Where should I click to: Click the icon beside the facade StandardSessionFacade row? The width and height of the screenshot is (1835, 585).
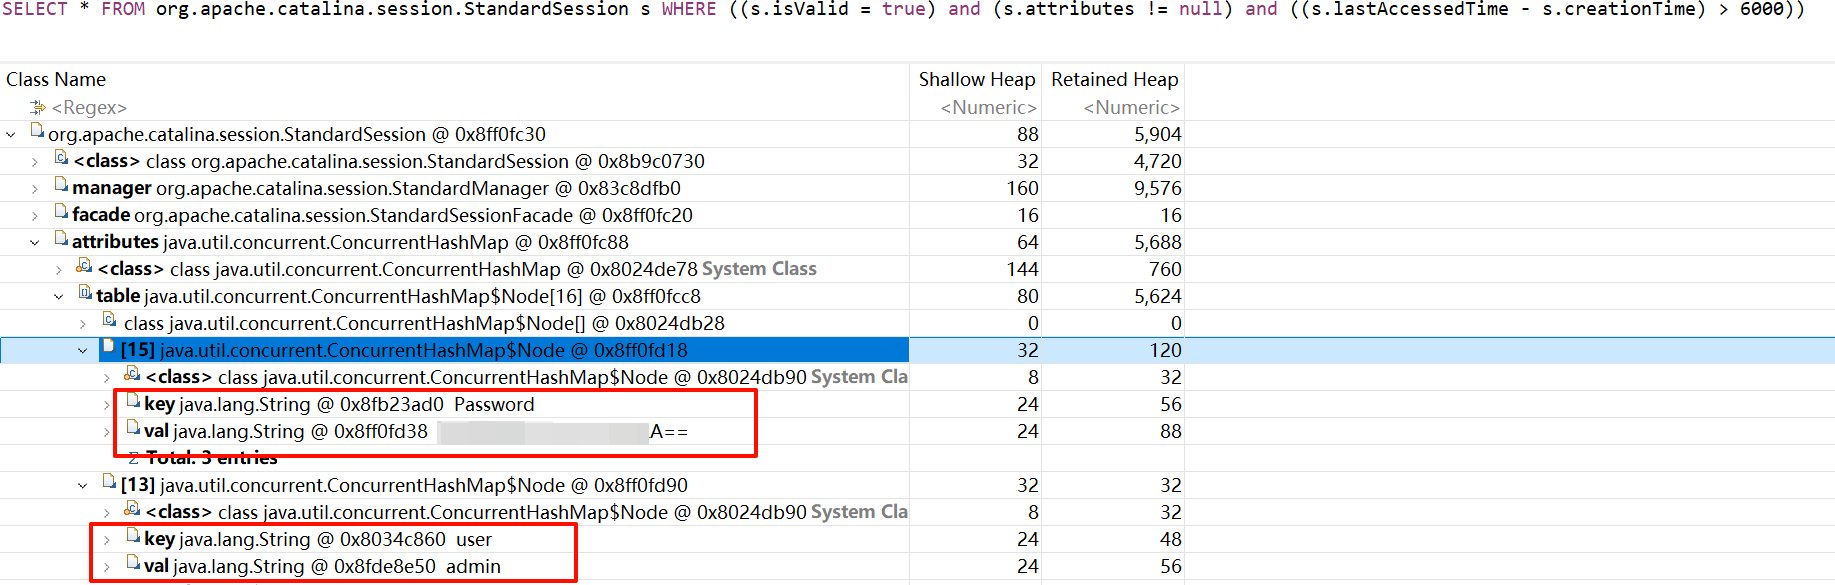point(61,213)
